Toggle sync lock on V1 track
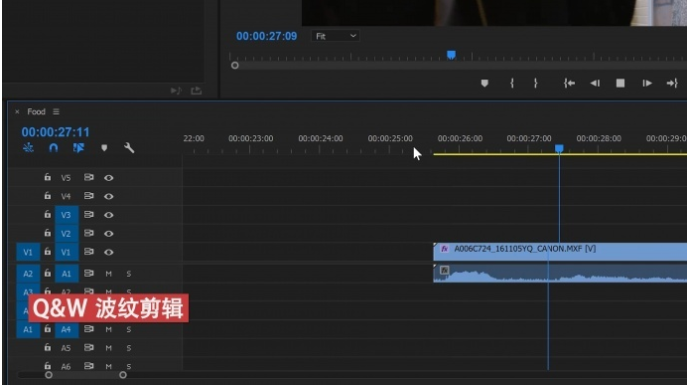The image size is (690, 386). [x=89, y=252]
